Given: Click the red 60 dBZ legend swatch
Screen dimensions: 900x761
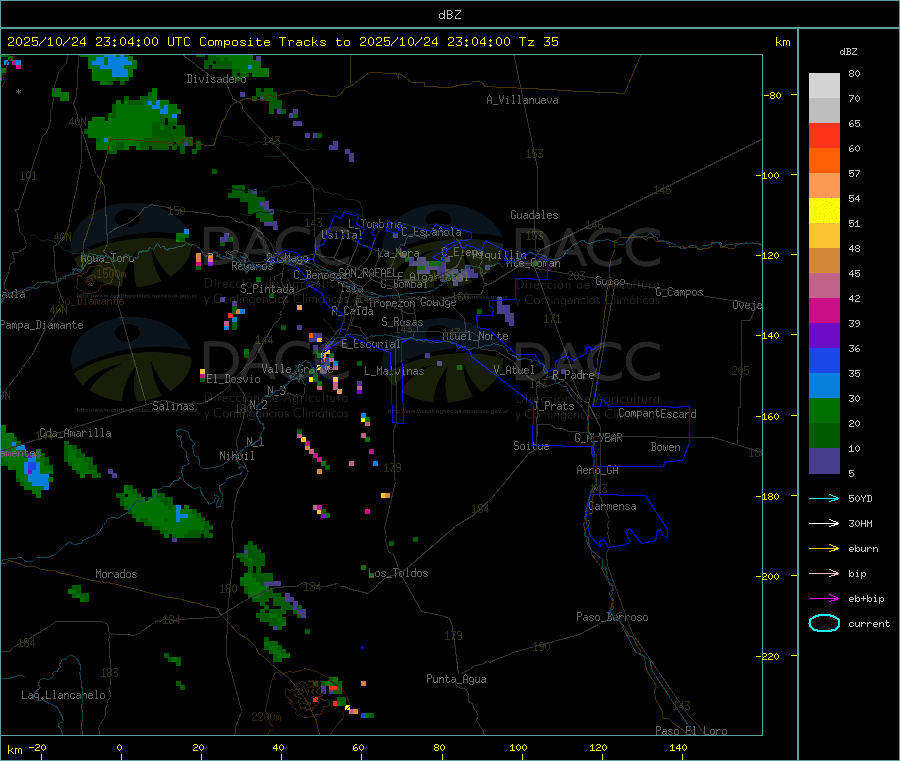Looking at the screenshot, I should coord(824,135).
